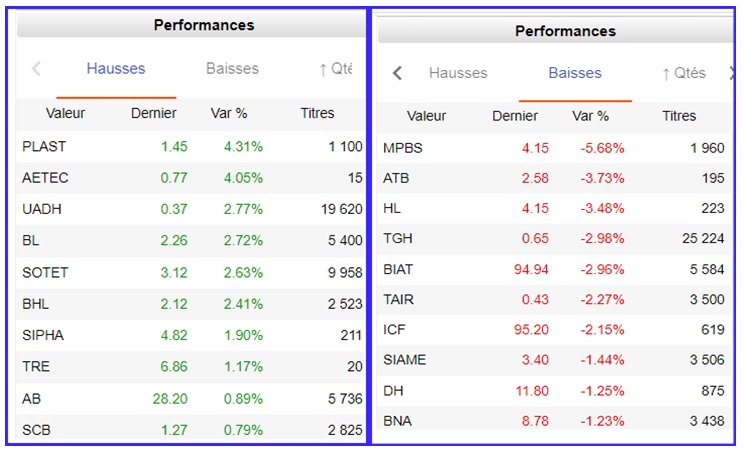Sort by Dernier column in right table
The image size is (743, 453).
[515, 116]
